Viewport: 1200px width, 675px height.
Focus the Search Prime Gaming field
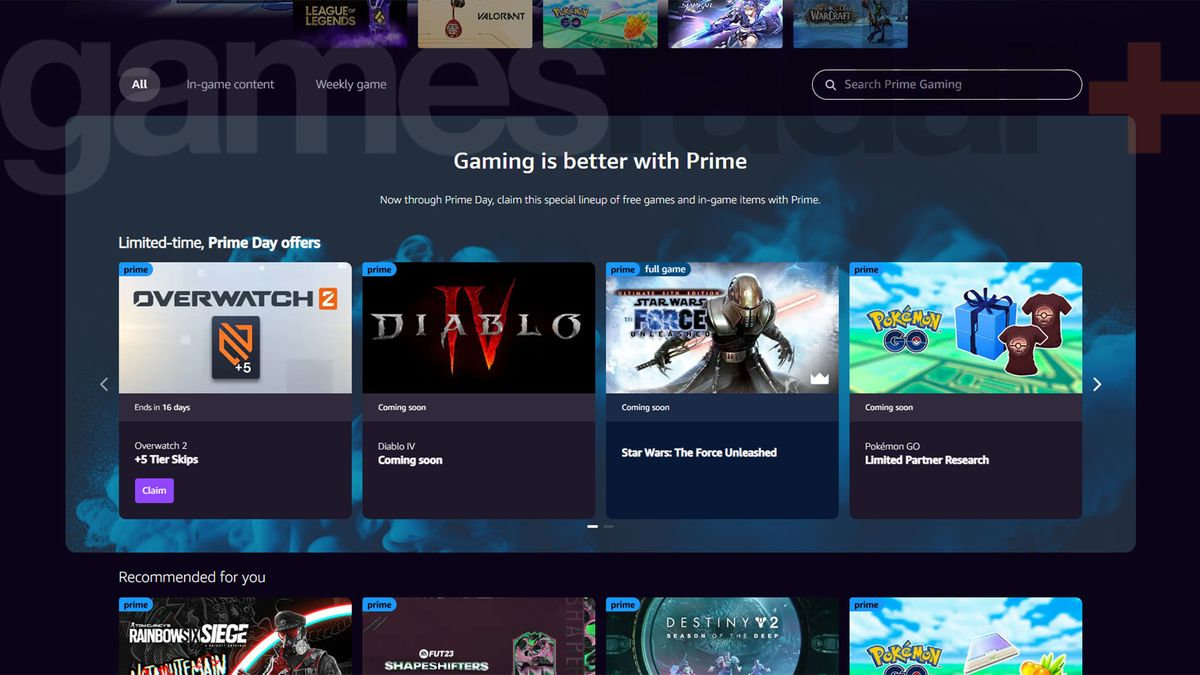point(947,85)
